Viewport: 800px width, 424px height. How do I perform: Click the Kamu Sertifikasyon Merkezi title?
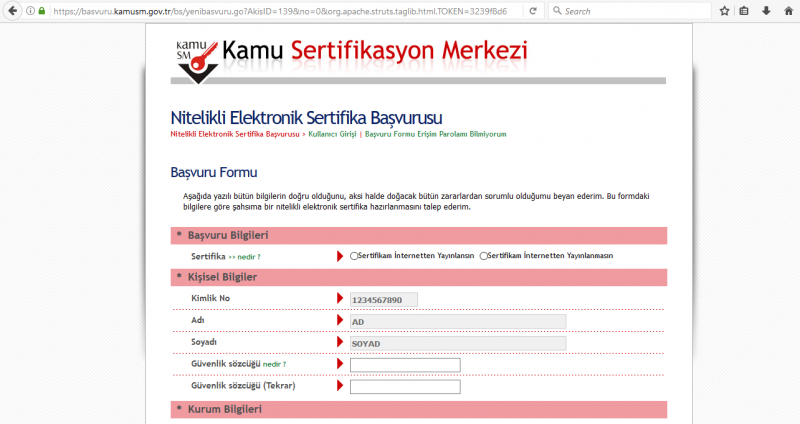[375, 51]
